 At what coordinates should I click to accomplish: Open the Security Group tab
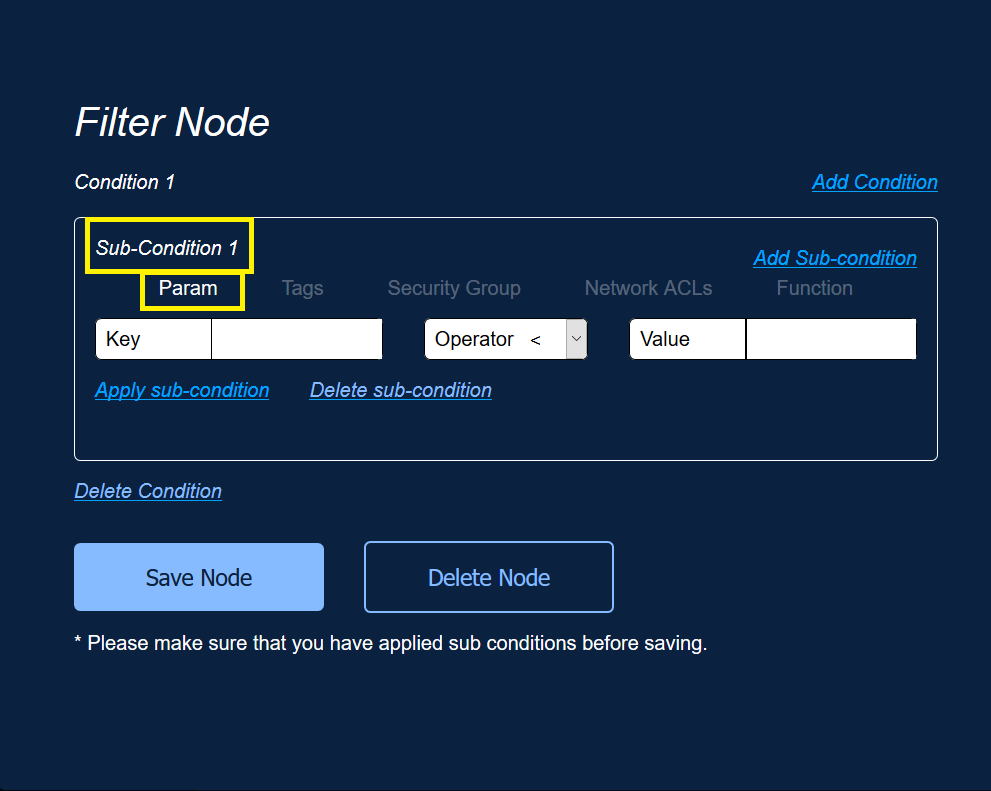454,288
